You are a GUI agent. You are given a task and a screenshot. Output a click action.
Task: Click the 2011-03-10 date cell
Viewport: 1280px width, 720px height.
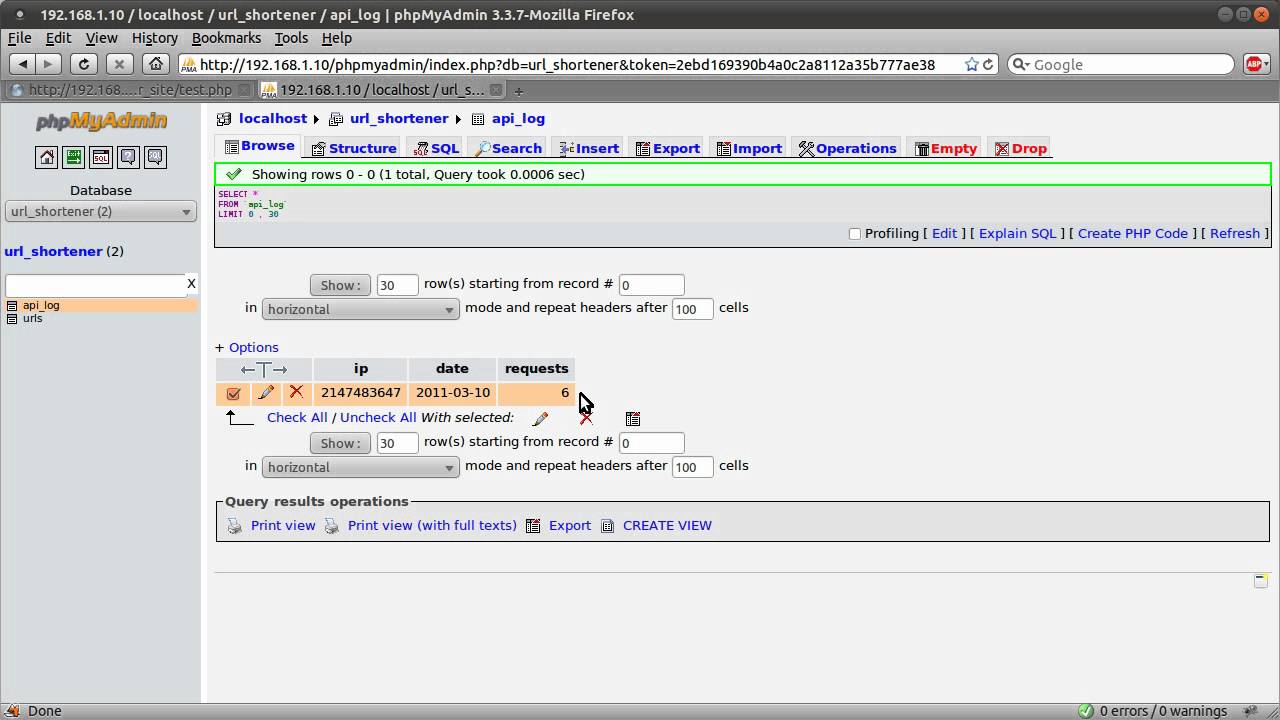(x=453, y=393)
